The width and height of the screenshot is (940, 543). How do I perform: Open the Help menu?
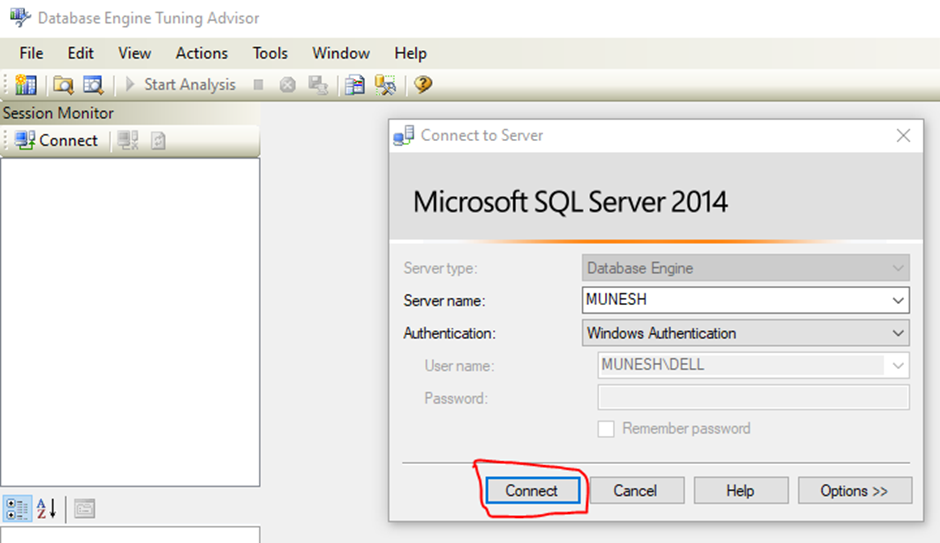(410, 53)
